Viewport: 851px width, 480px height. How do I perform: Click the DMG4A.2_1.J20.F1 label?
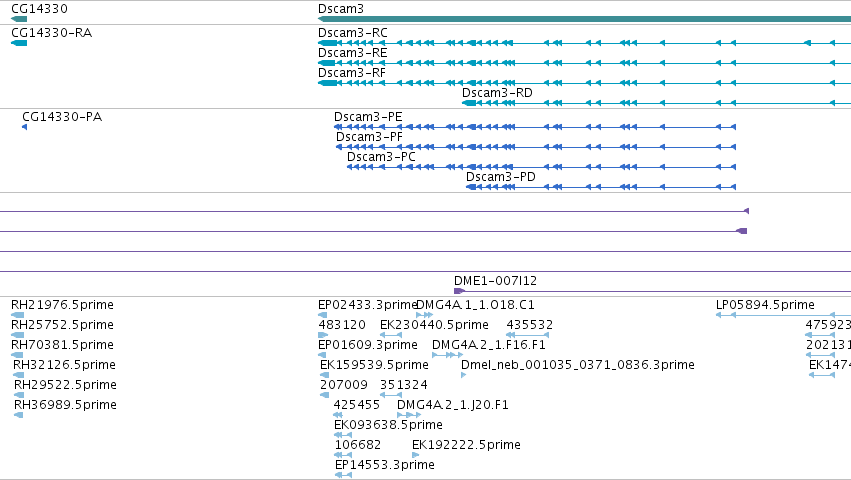point(453,405)
